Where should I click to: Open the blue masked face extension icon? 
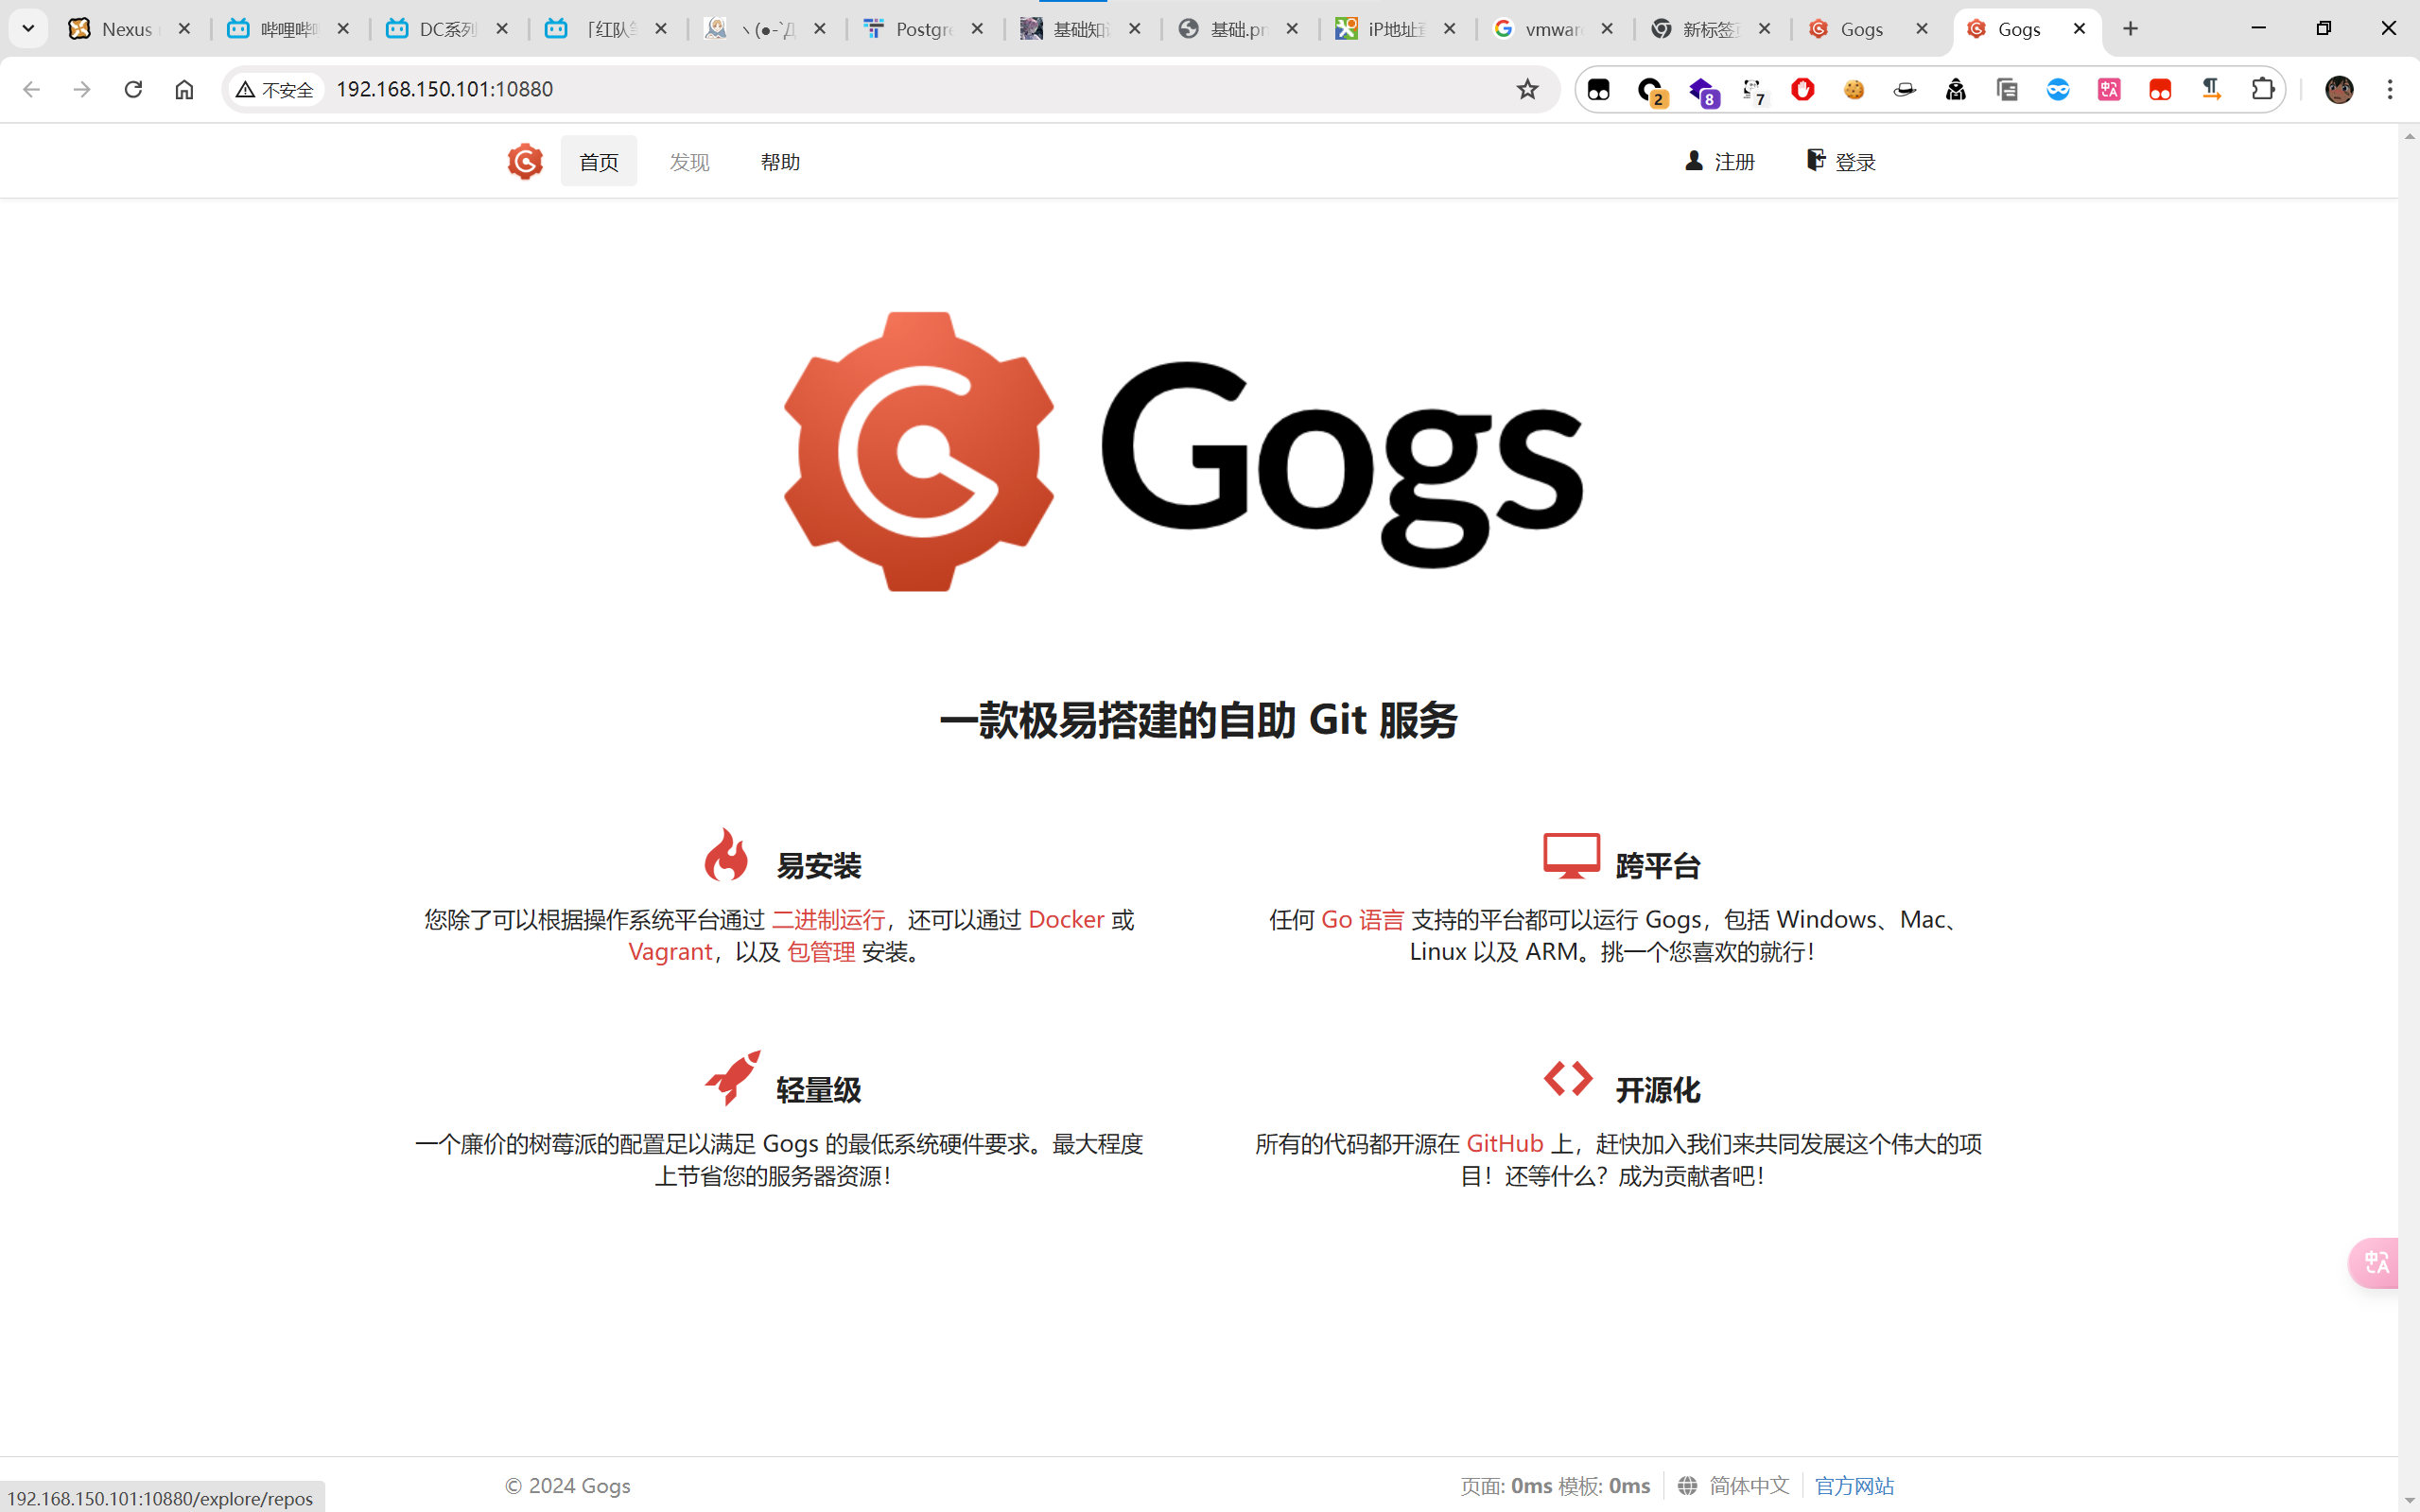[2058, 90]
